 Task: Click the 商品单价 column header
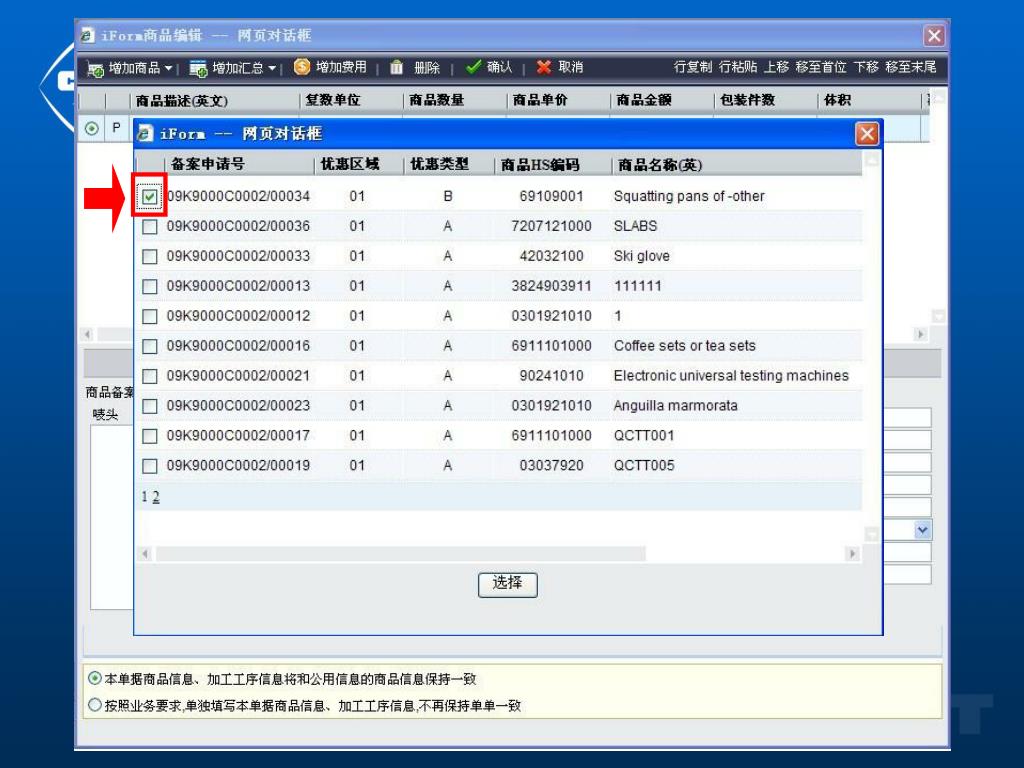540,100
